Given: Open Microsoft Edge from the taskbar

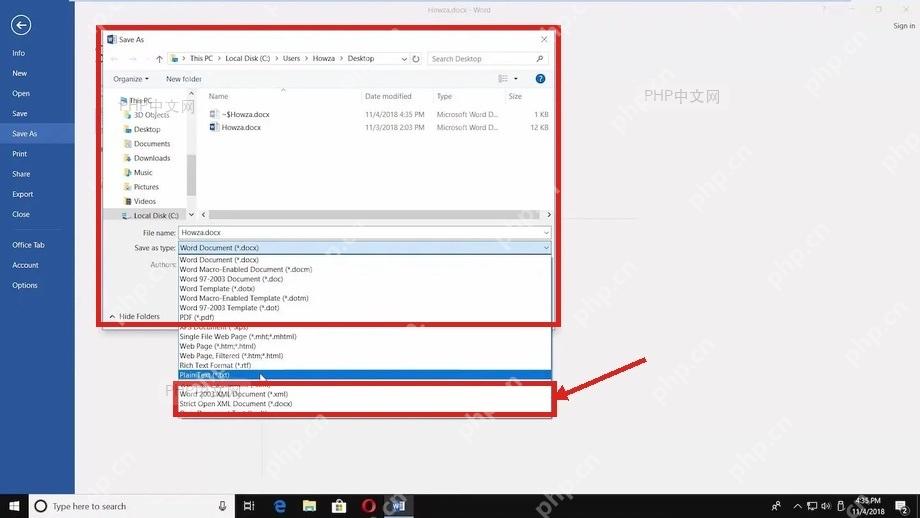Looking at the screenshot, I should (x=280, y=506).
